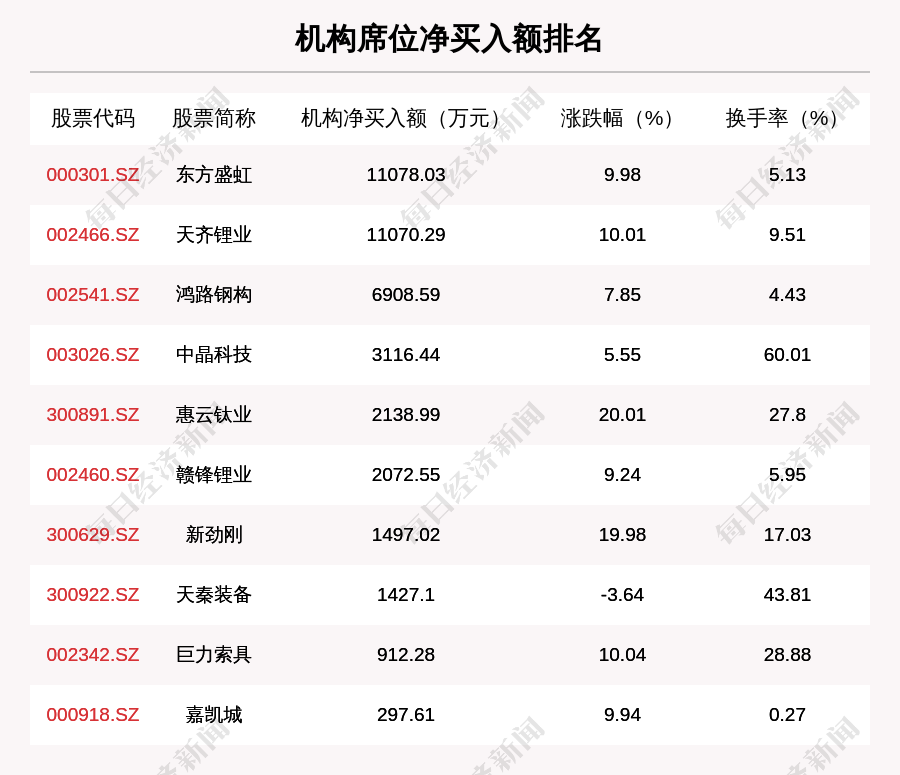Click 天秦装备 change value -3.64
900x775 pixels.
coord(622,595)
